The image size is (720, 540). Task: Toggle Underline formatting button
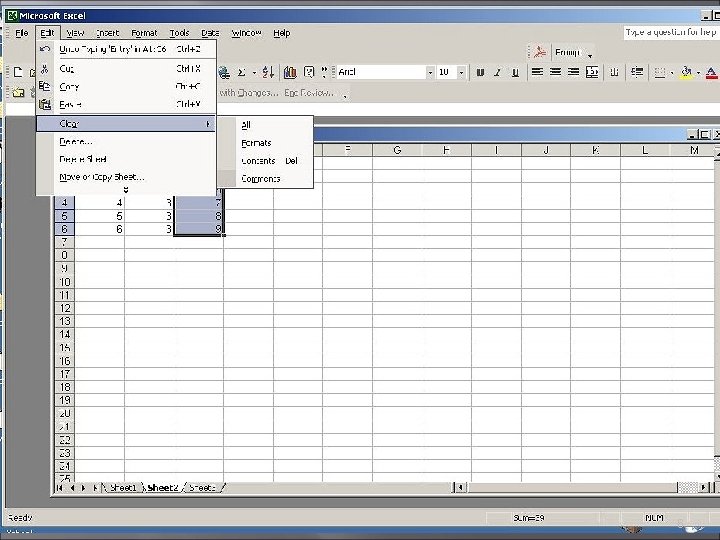tap(515, 73)
